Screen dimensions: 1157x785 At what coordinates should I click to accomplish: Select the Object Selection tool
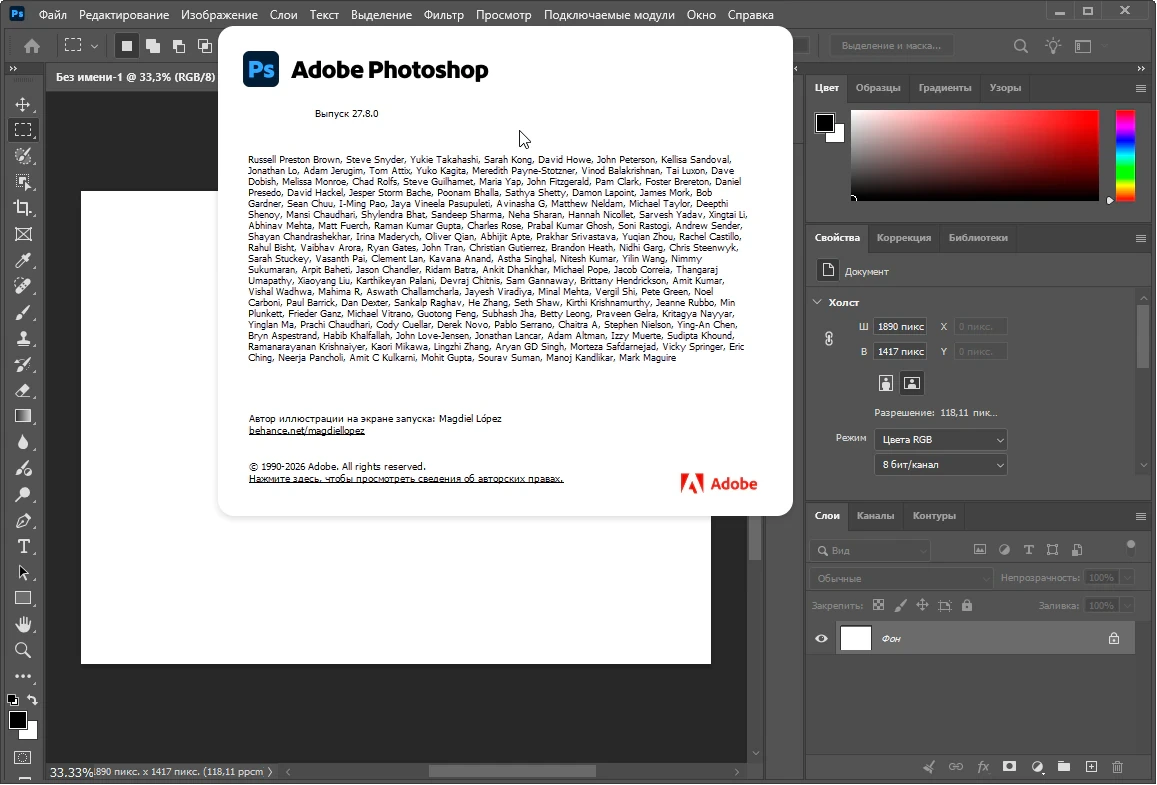(23, 181)
